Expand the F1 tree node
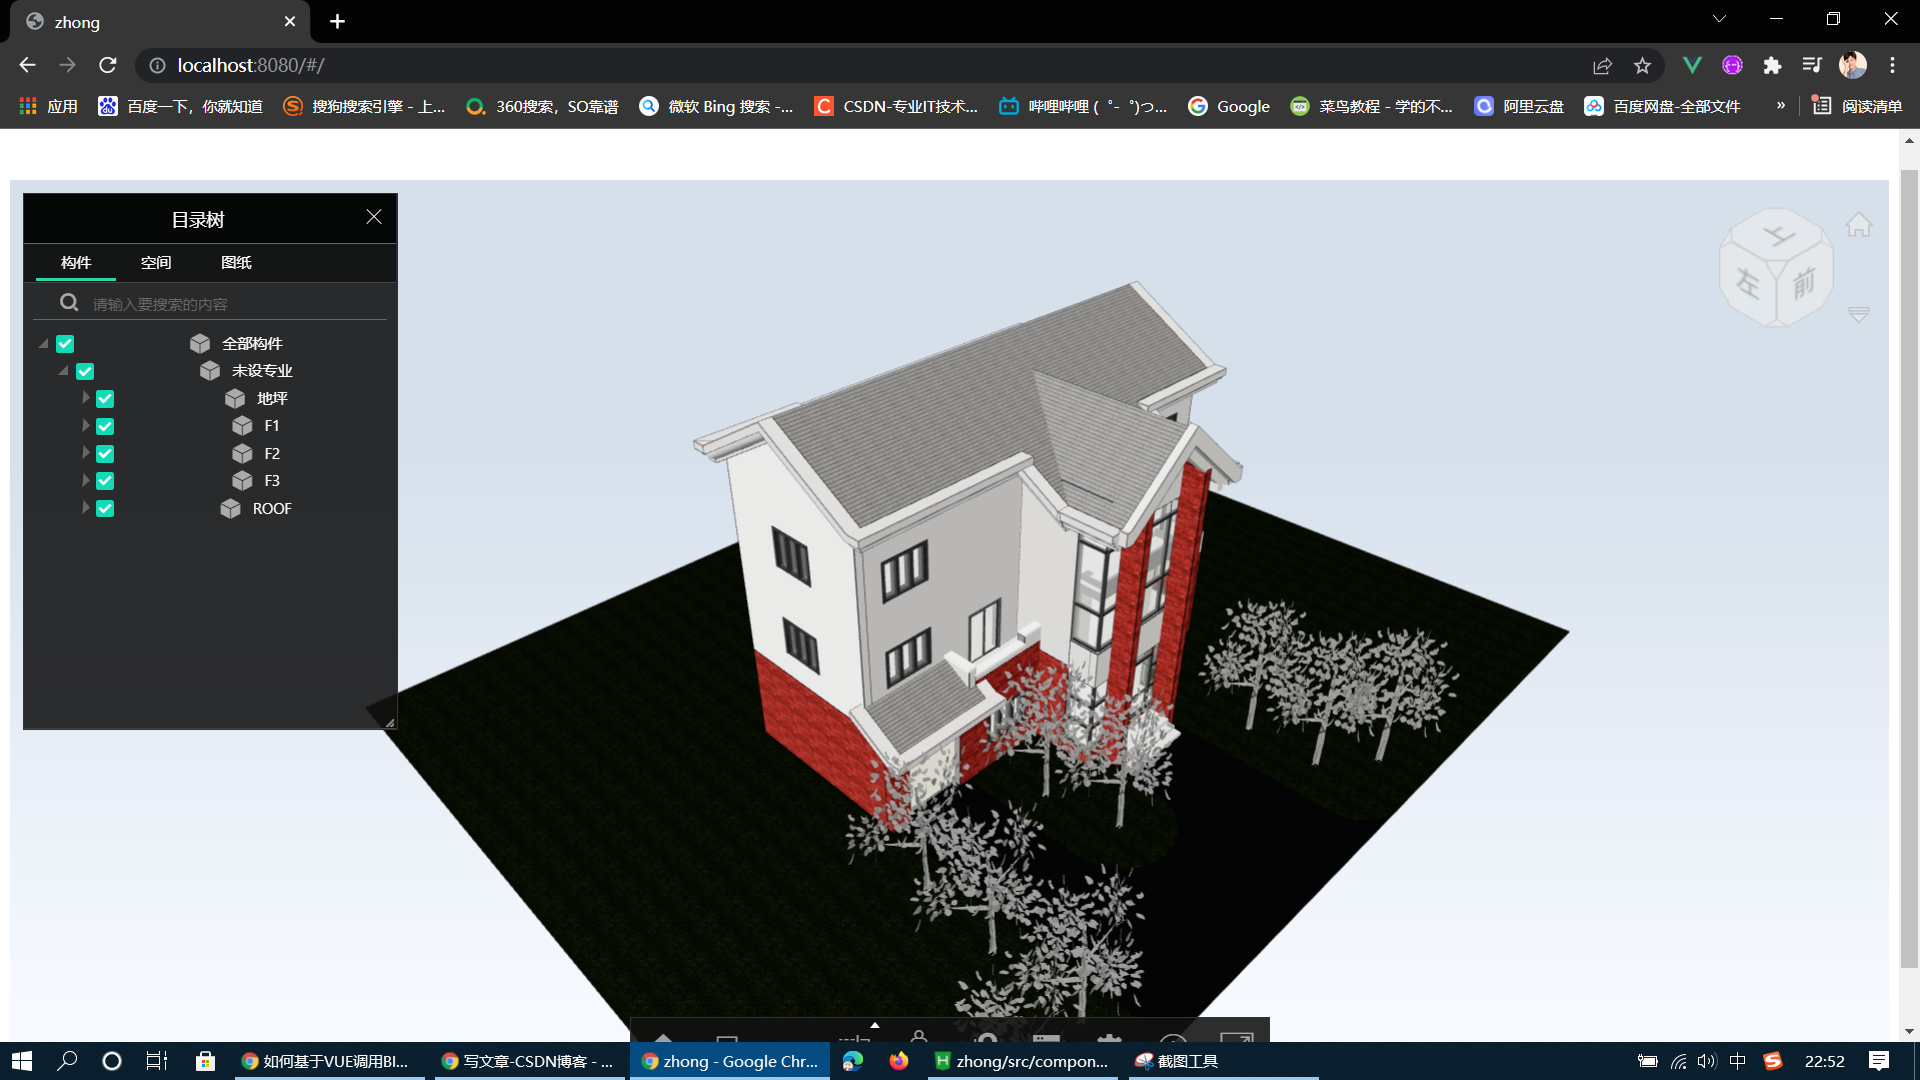The width and height of the screenshot is (1920, 1080). pos(86,426)
